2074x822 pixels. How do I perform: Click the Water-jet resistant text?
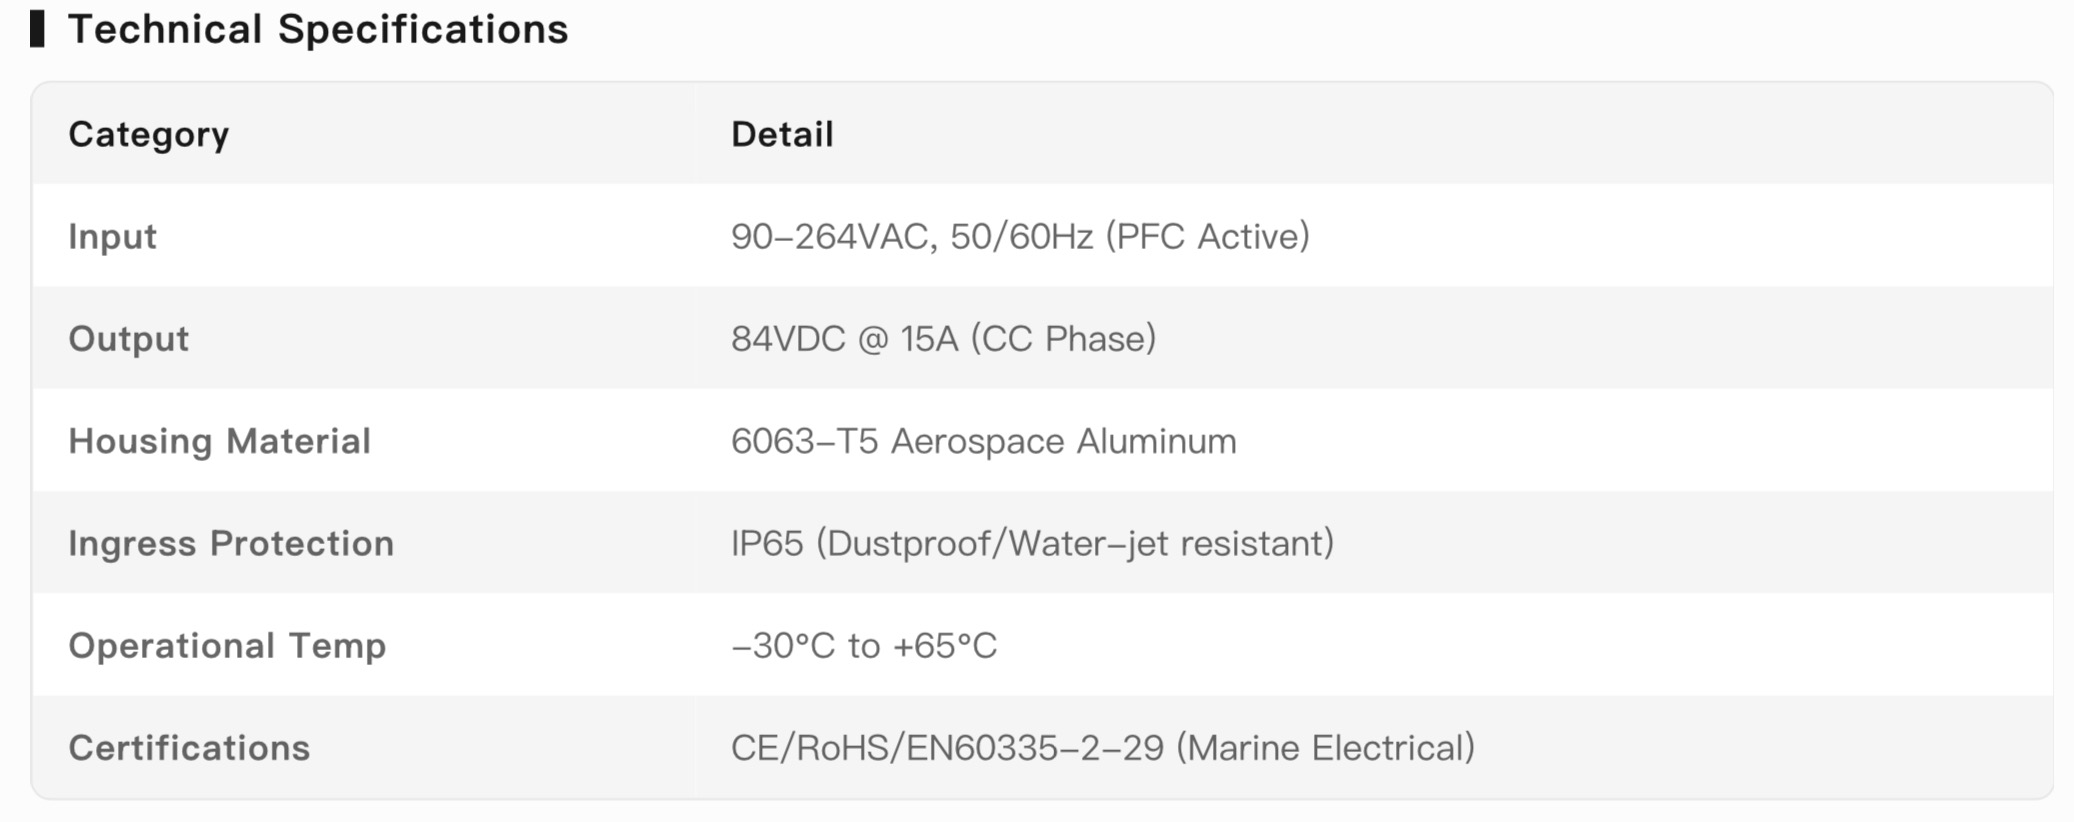1171,544
